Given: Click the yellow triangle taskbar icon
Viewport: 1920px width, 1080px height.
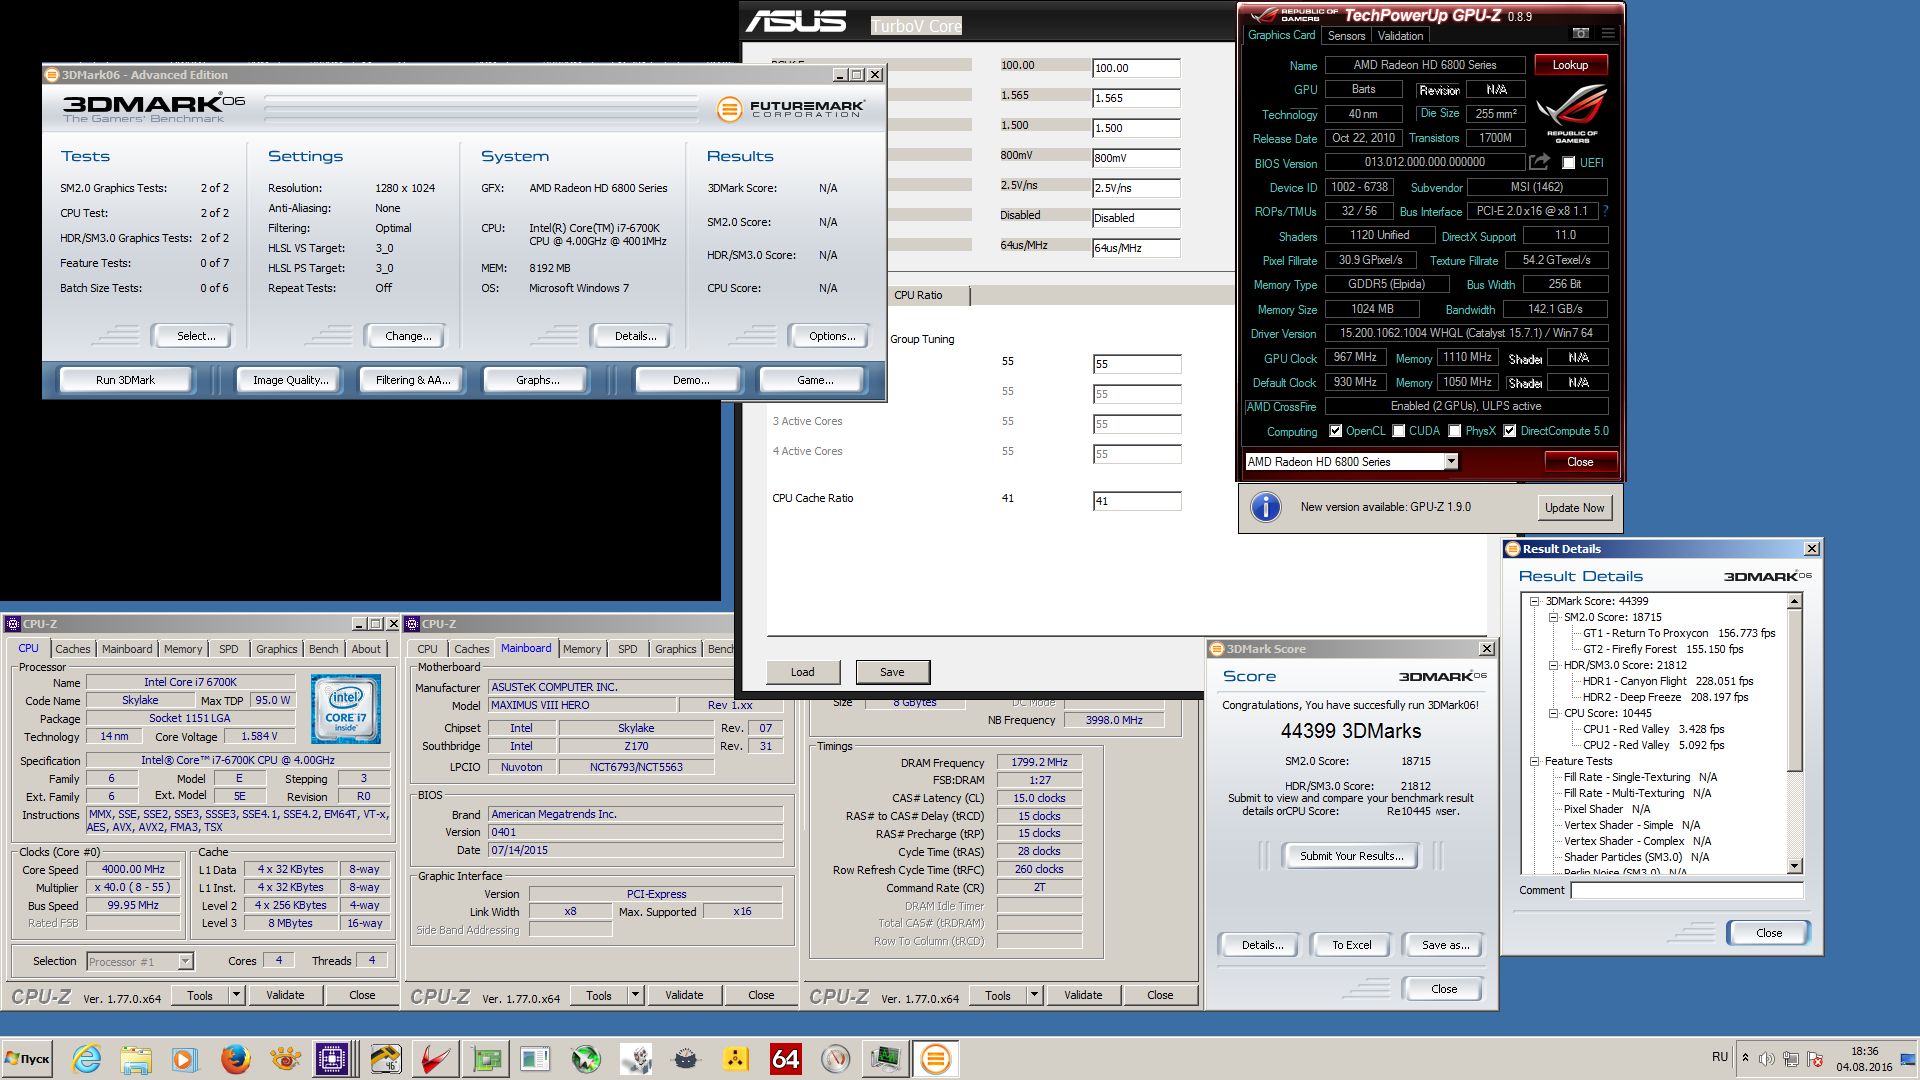Looking at the screenshot, I should [735, 1058].
